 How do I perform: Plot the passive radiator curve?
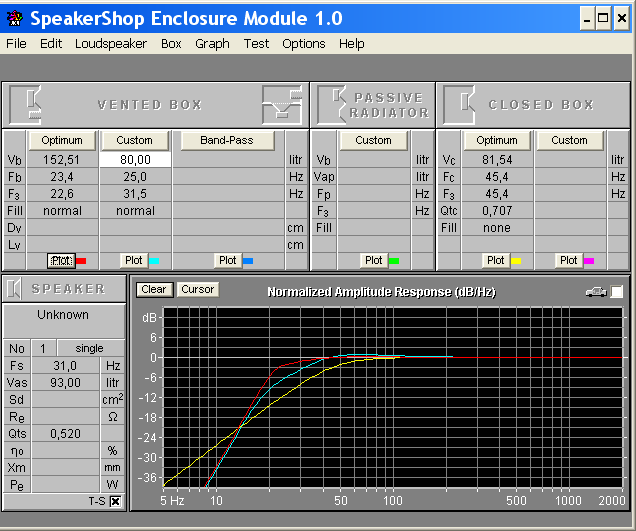(374, 260)
